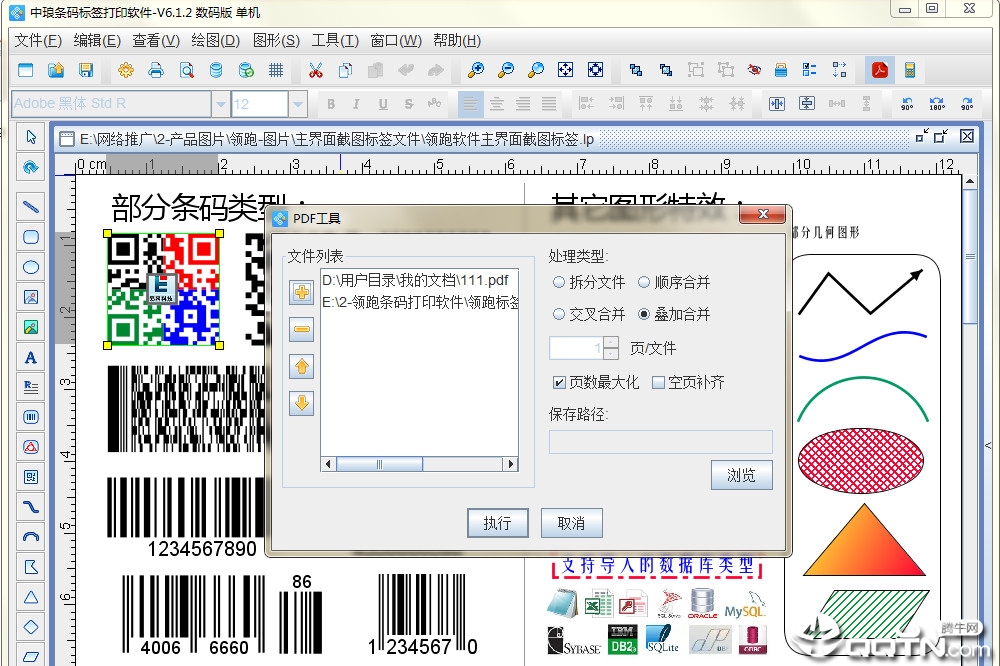Click the 浏览 browse button
The width and height of the screenshot is (1000, 666).
pyautogui.click(x=741, y=475)
